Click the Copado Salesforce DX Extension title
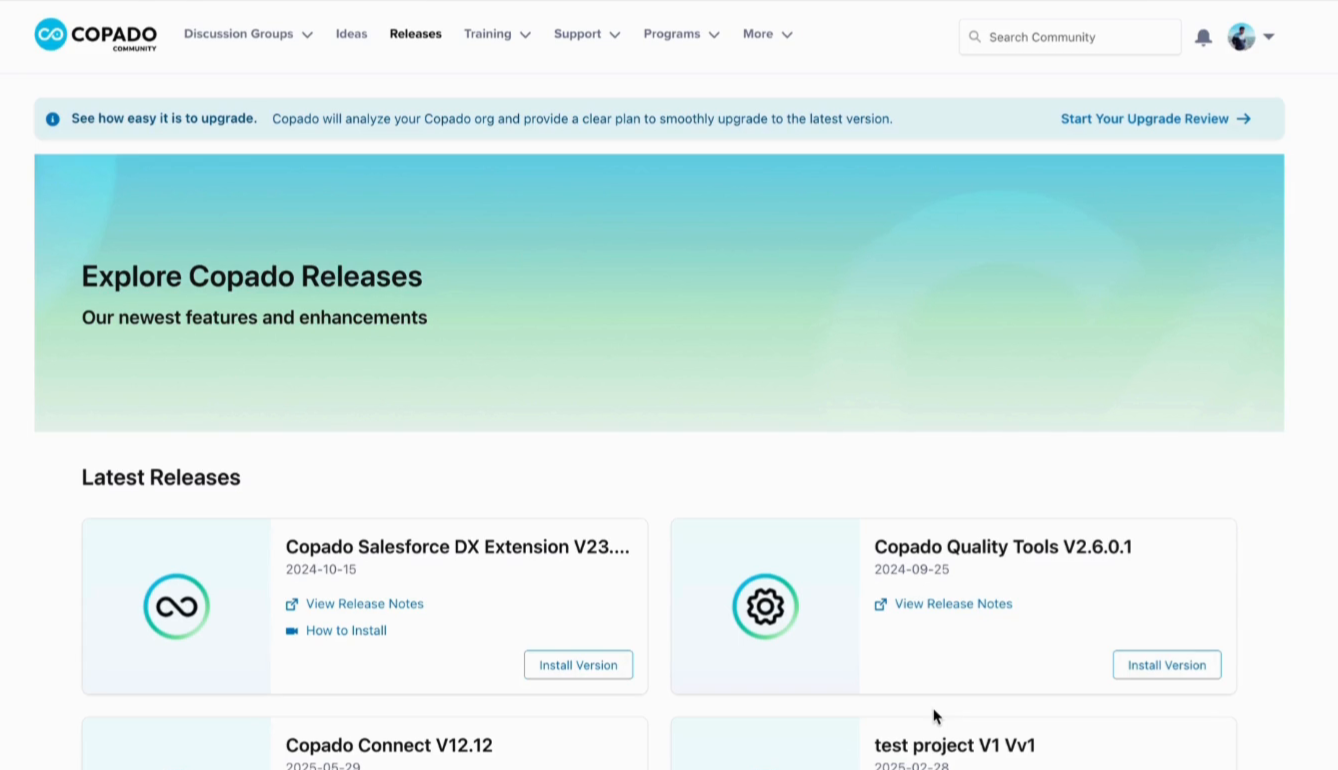The height and width of the screenshot is (770, 1338). 458,547
